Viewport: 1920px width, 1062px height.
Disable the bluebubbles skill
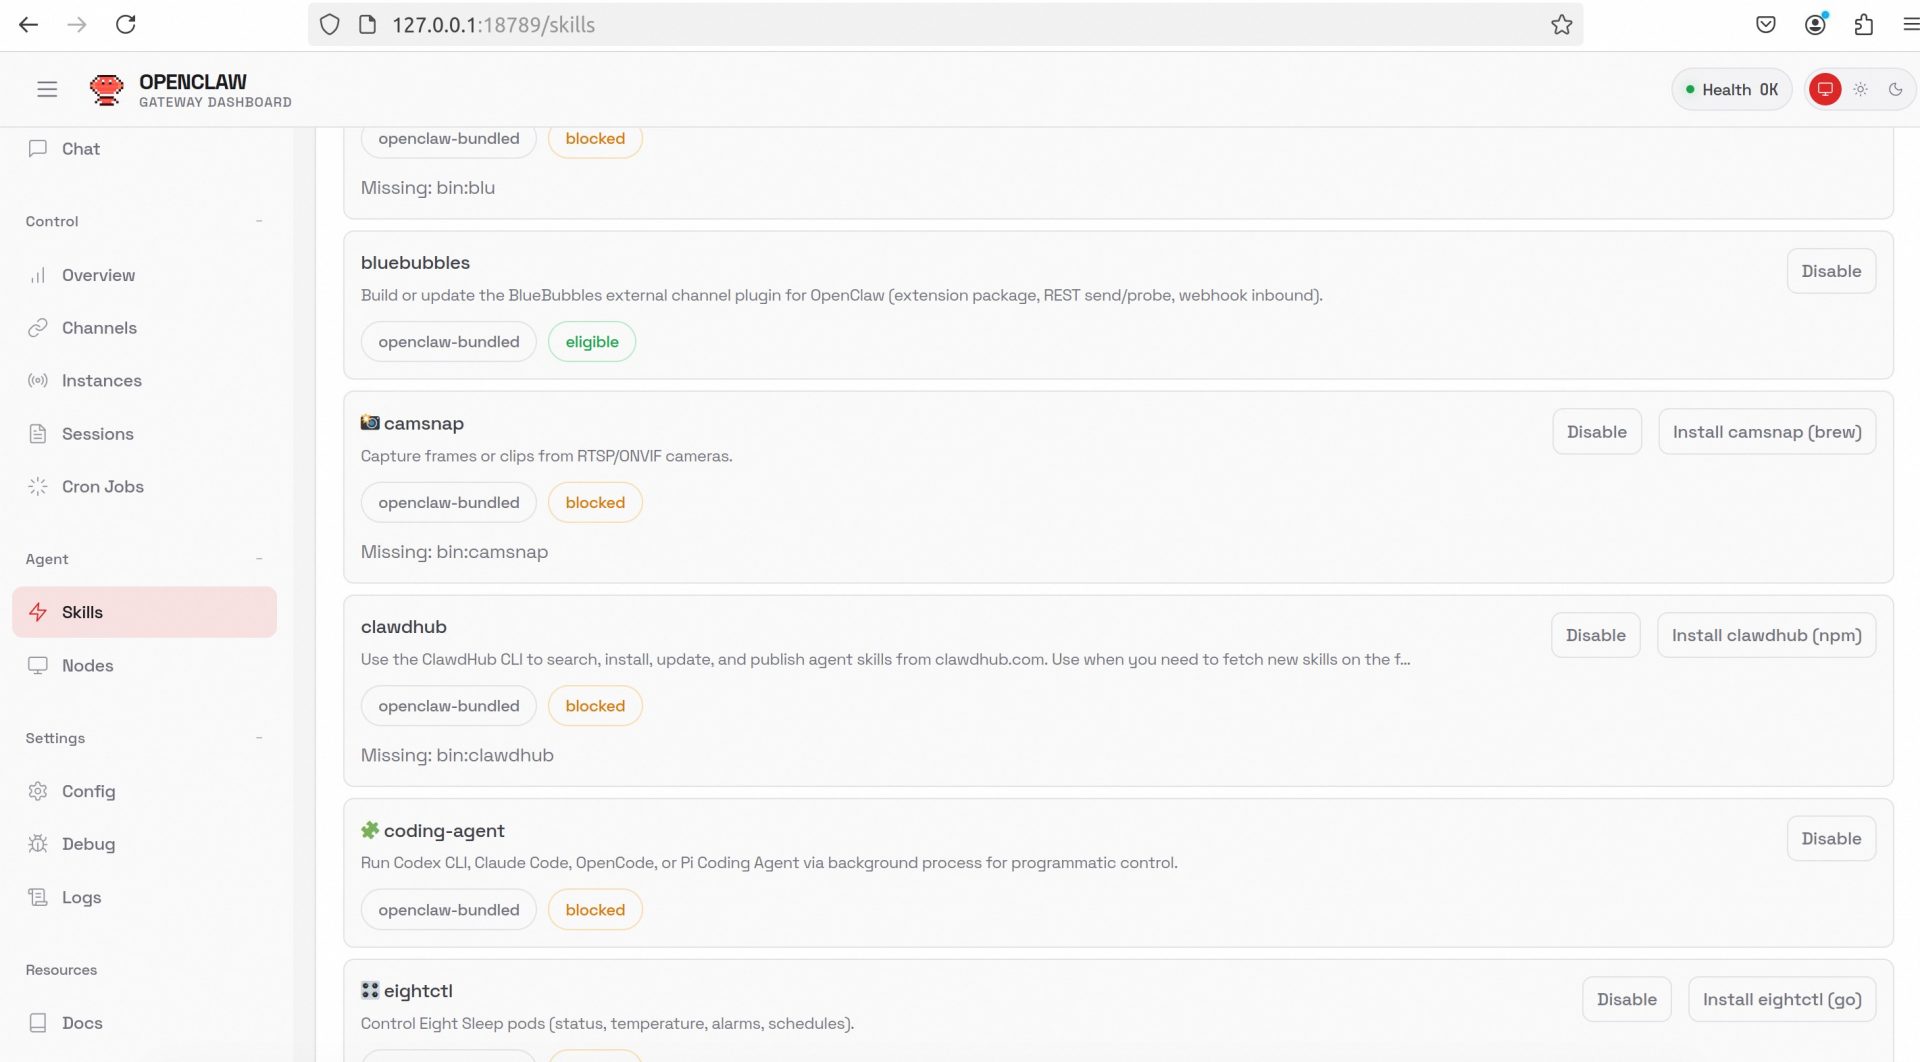tap(1830, 271)
